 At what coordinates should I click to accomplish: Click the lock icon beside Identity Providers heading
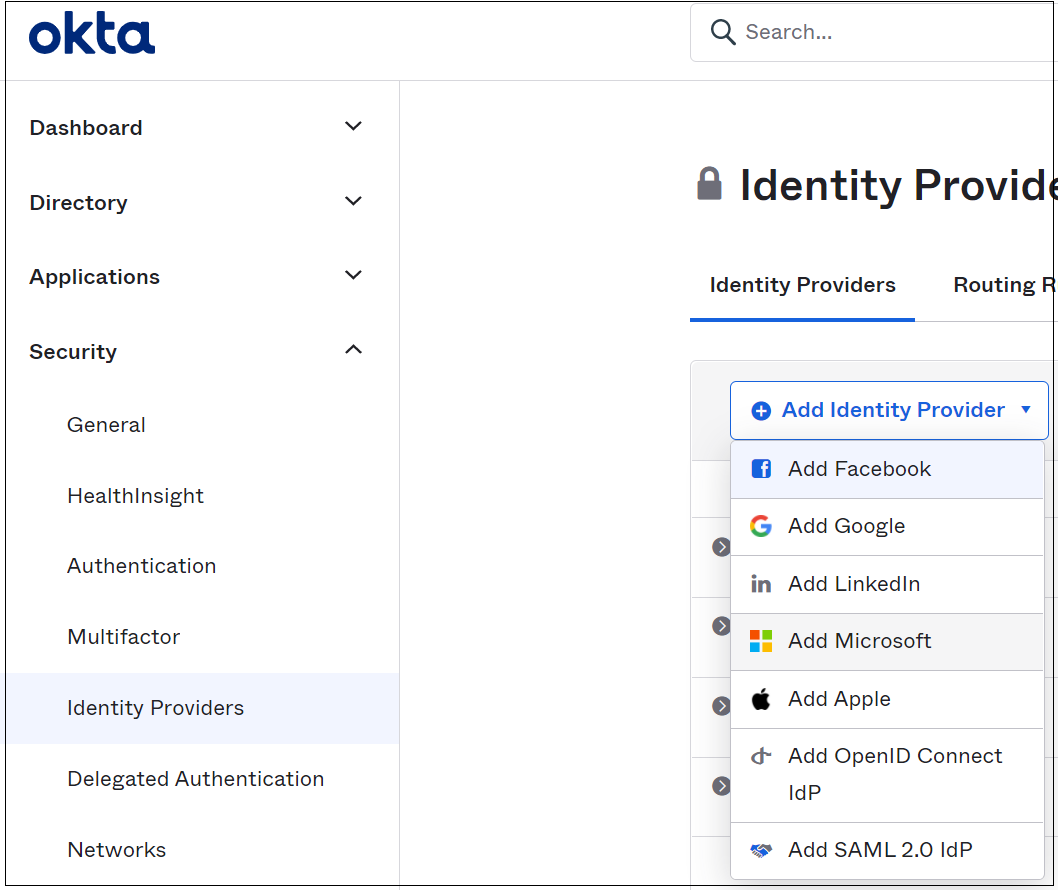[710, 184]
